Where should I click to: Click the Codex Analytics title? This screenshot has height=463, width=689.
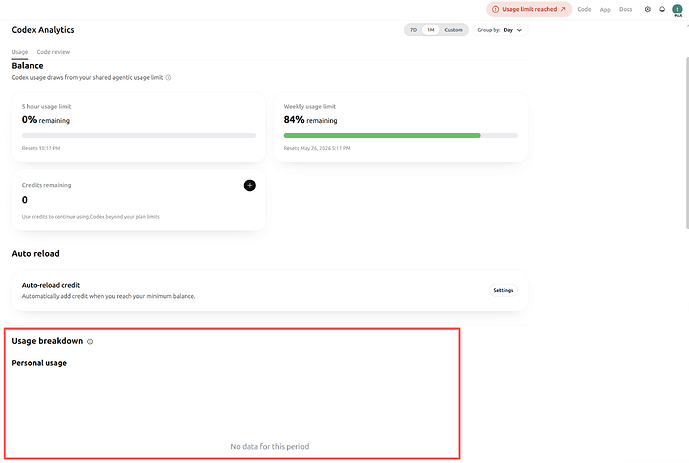pyautogui.click(x=43, y=30)
